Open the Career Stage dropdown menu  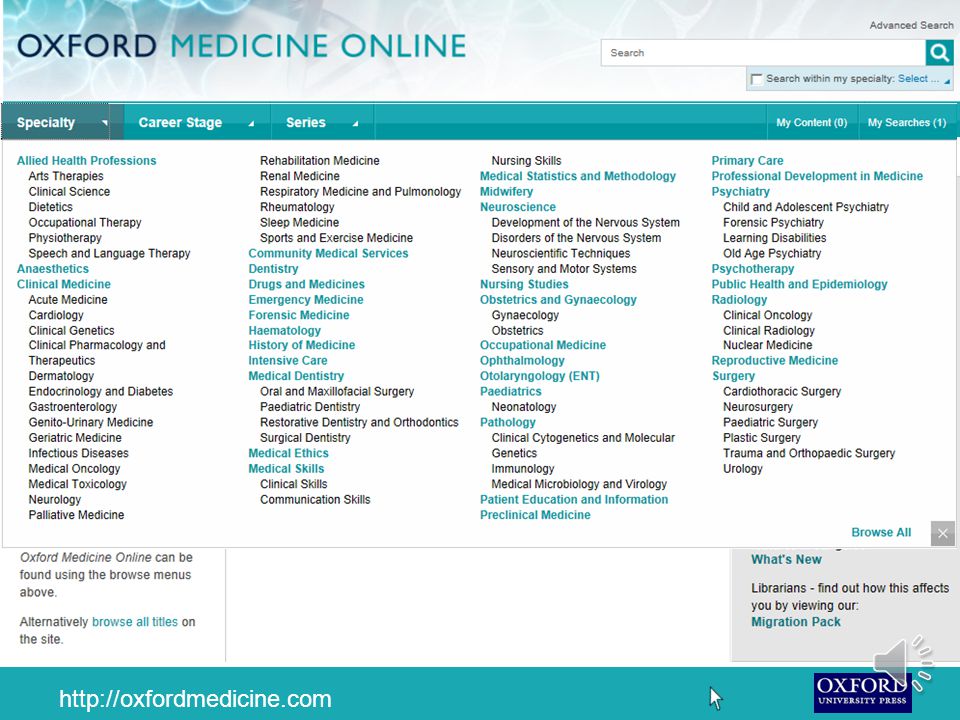click(196, 122)
